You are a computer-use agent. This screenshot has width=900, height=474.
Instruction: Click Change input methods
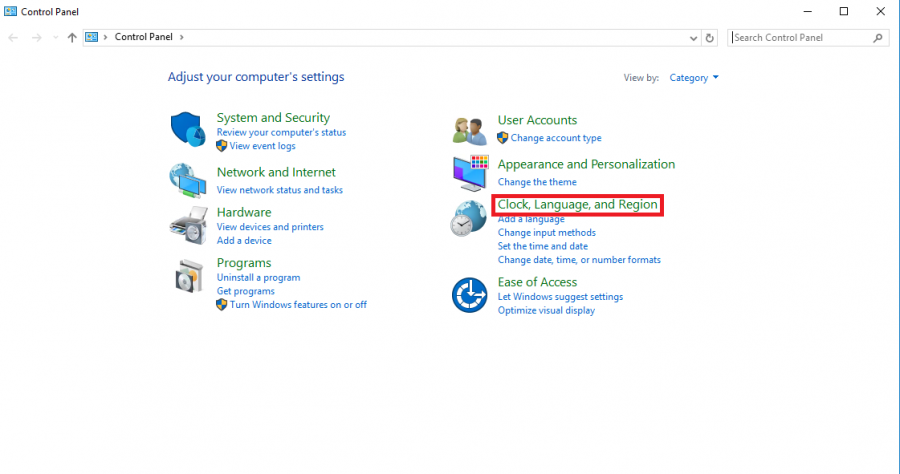pos(546,233)
